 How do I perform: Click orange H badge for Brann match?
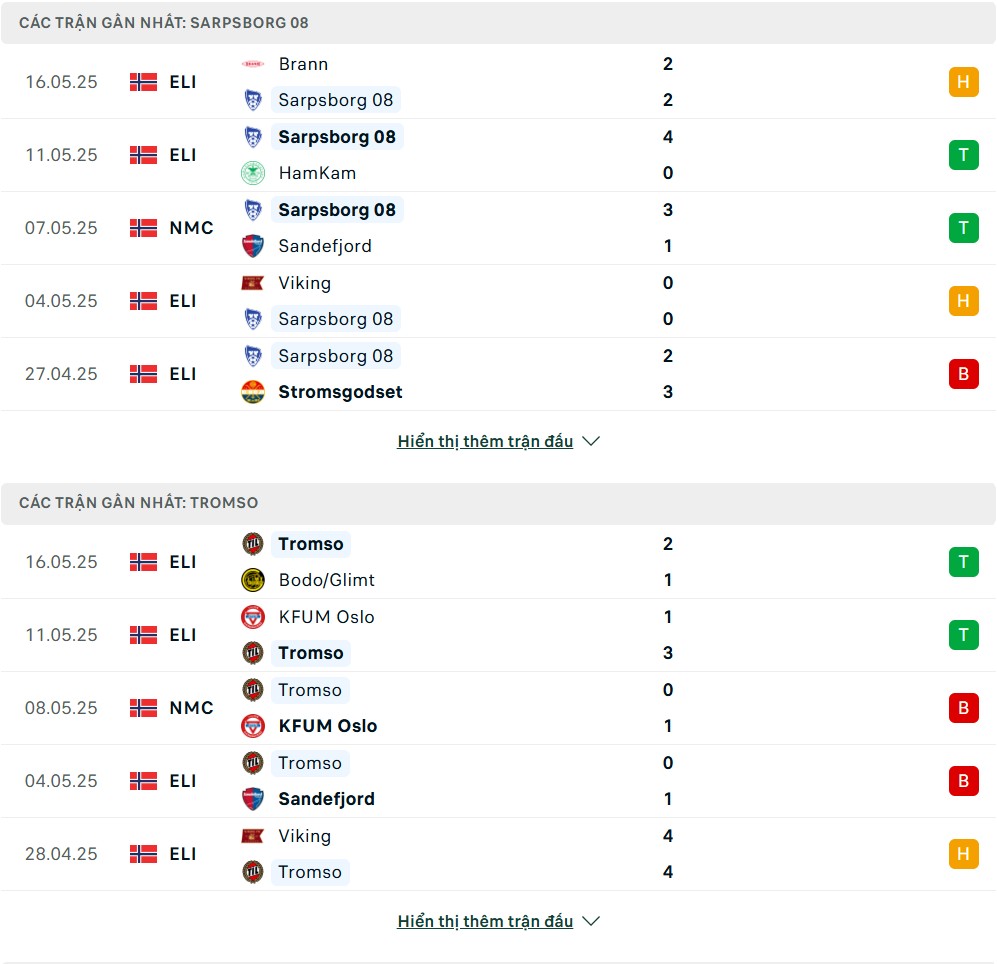point(963,82)
